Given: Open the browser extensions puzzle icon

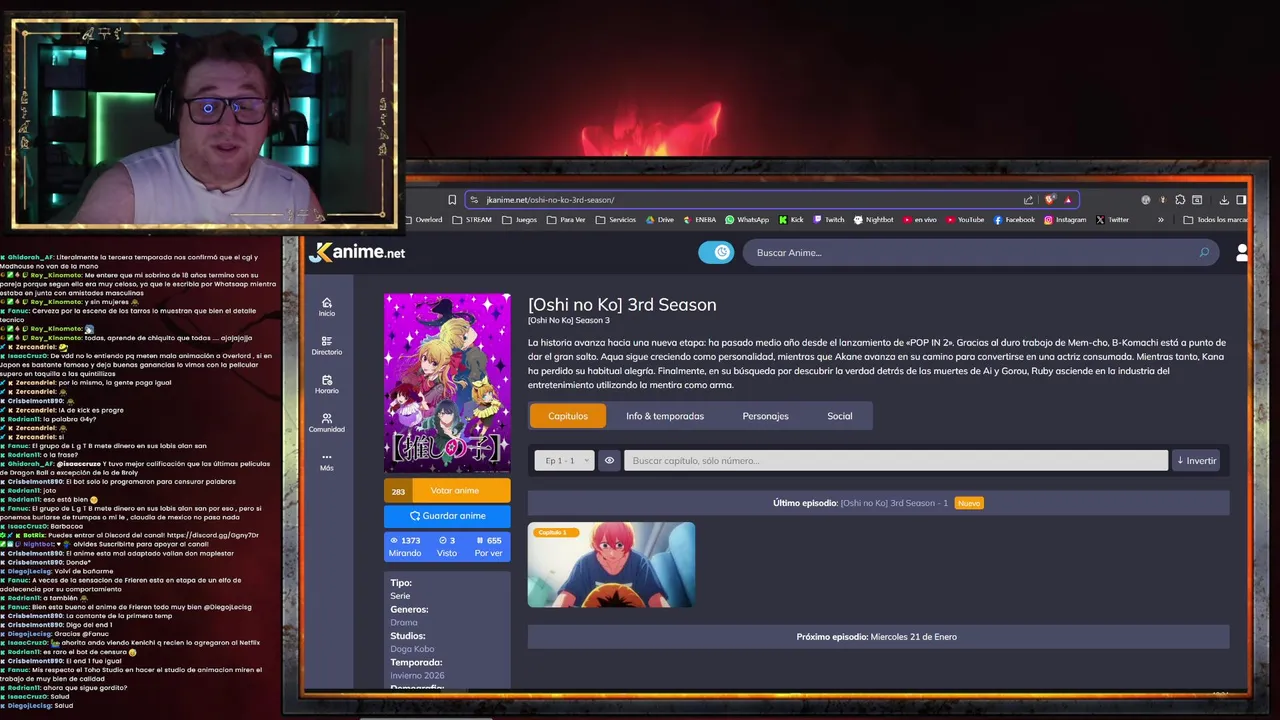Looking at the screenshot, I should point(1180,200).
